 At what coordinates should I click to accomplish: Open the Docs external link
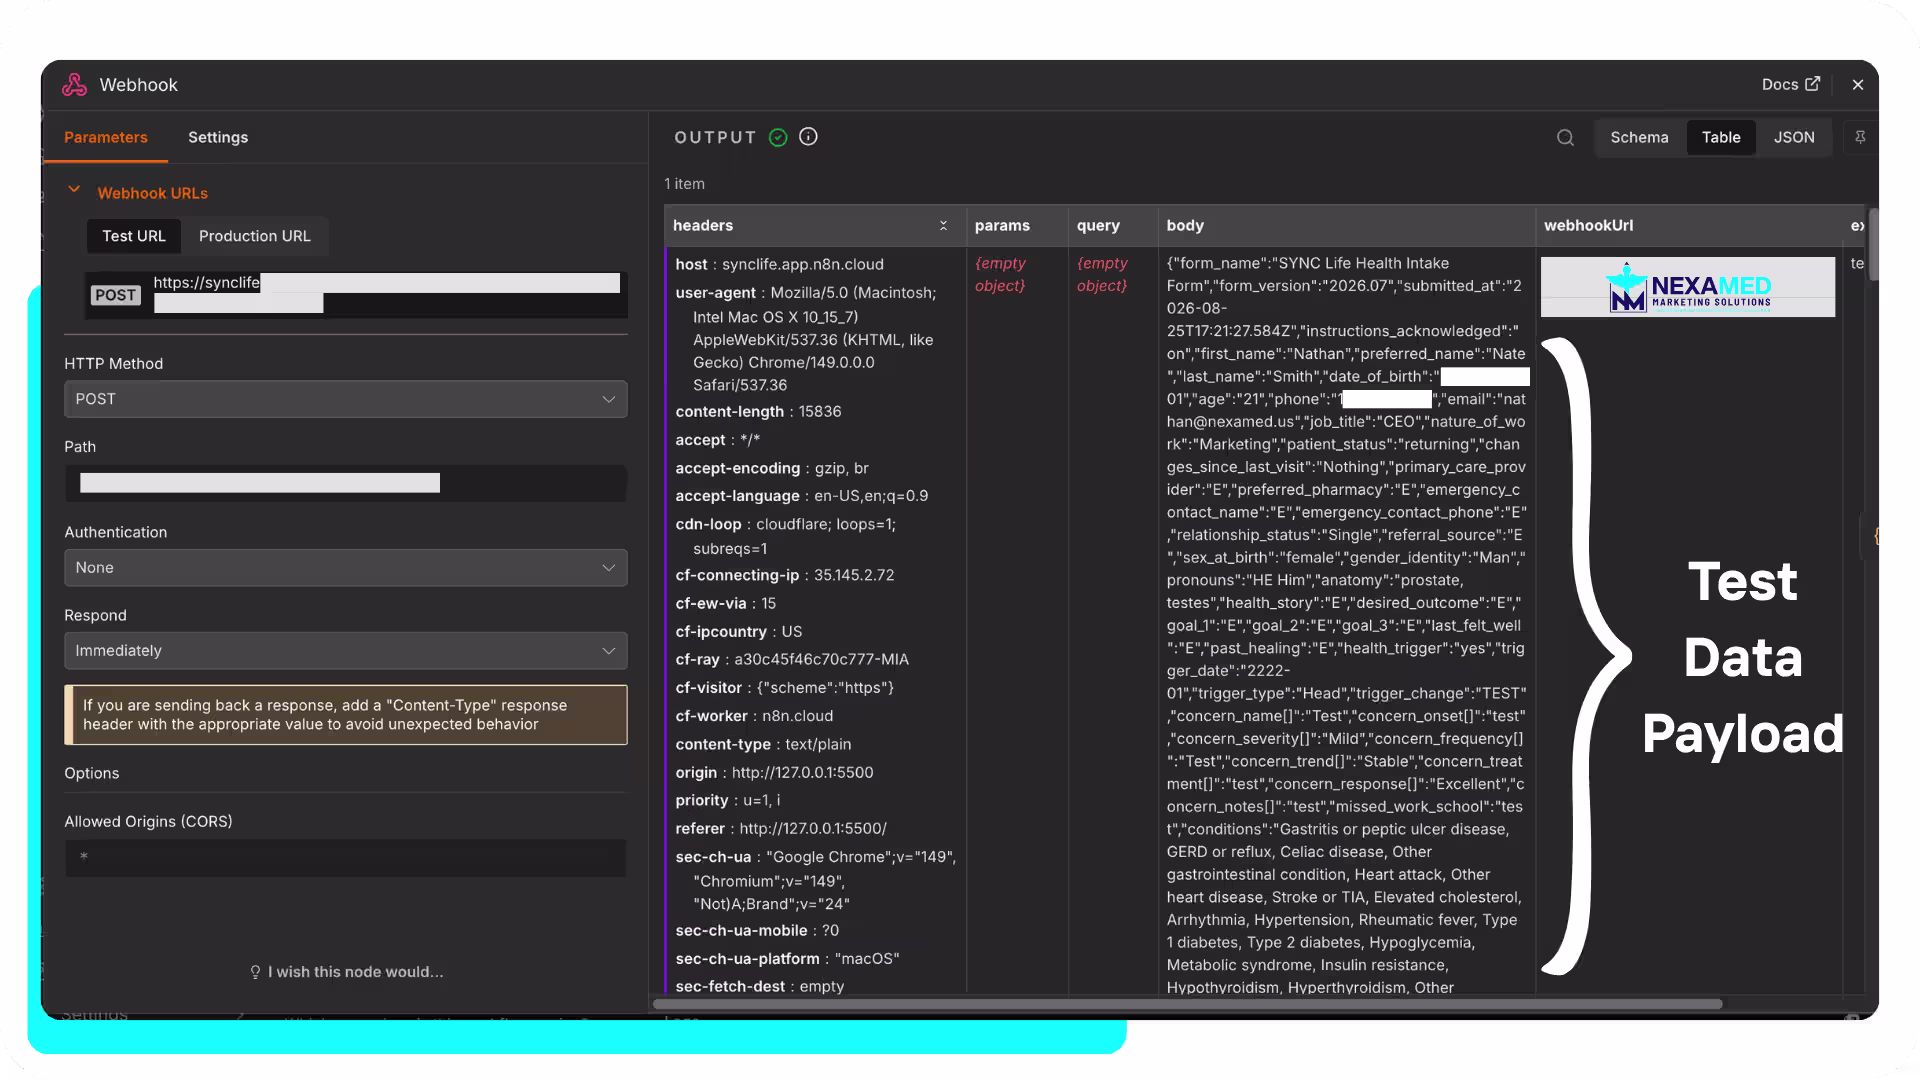[x=1790, y=85]
